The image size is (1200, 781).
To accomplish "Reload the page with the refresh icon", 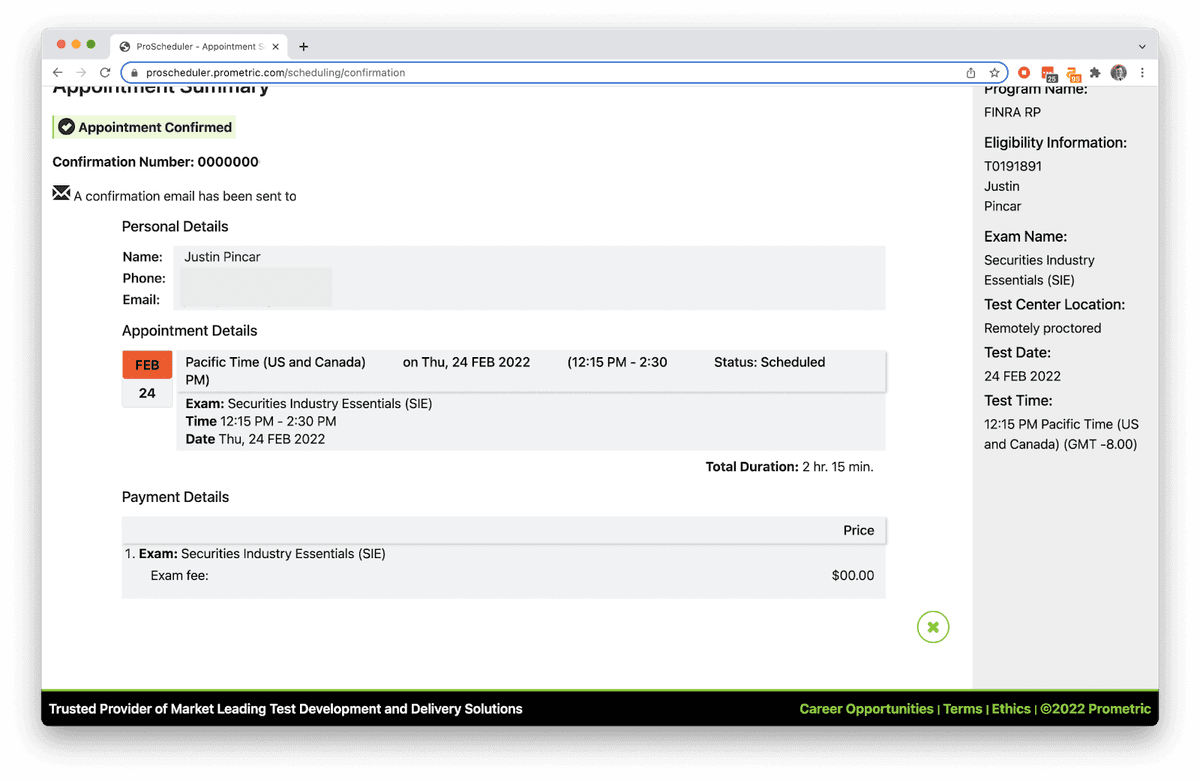I will click(x=105, y=73).
